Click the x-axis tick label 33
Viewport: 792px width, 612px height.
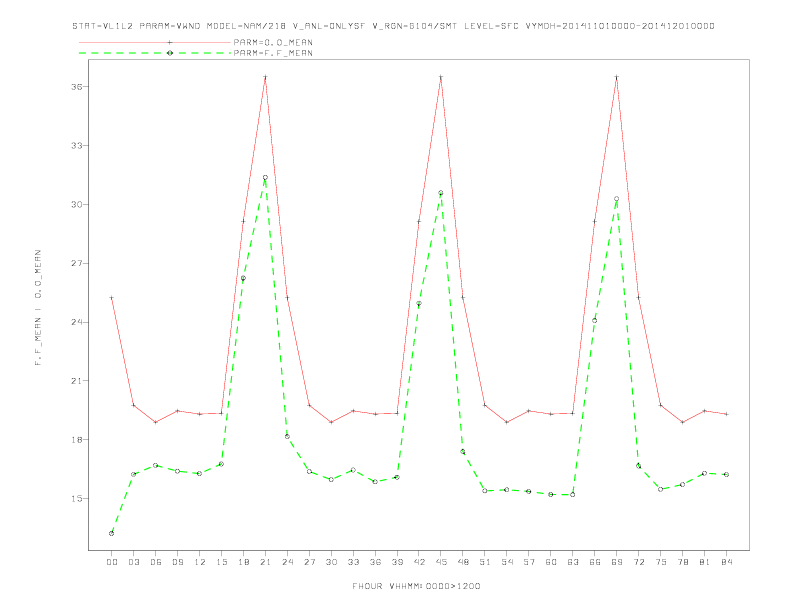(x=353, y=562)
